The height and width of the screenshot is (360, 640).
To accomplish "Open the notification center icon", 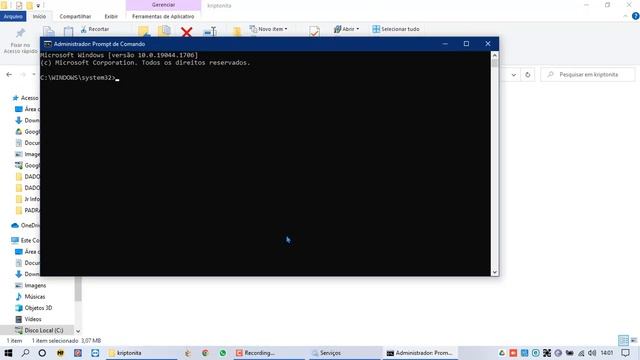I will tap(625, 353).
